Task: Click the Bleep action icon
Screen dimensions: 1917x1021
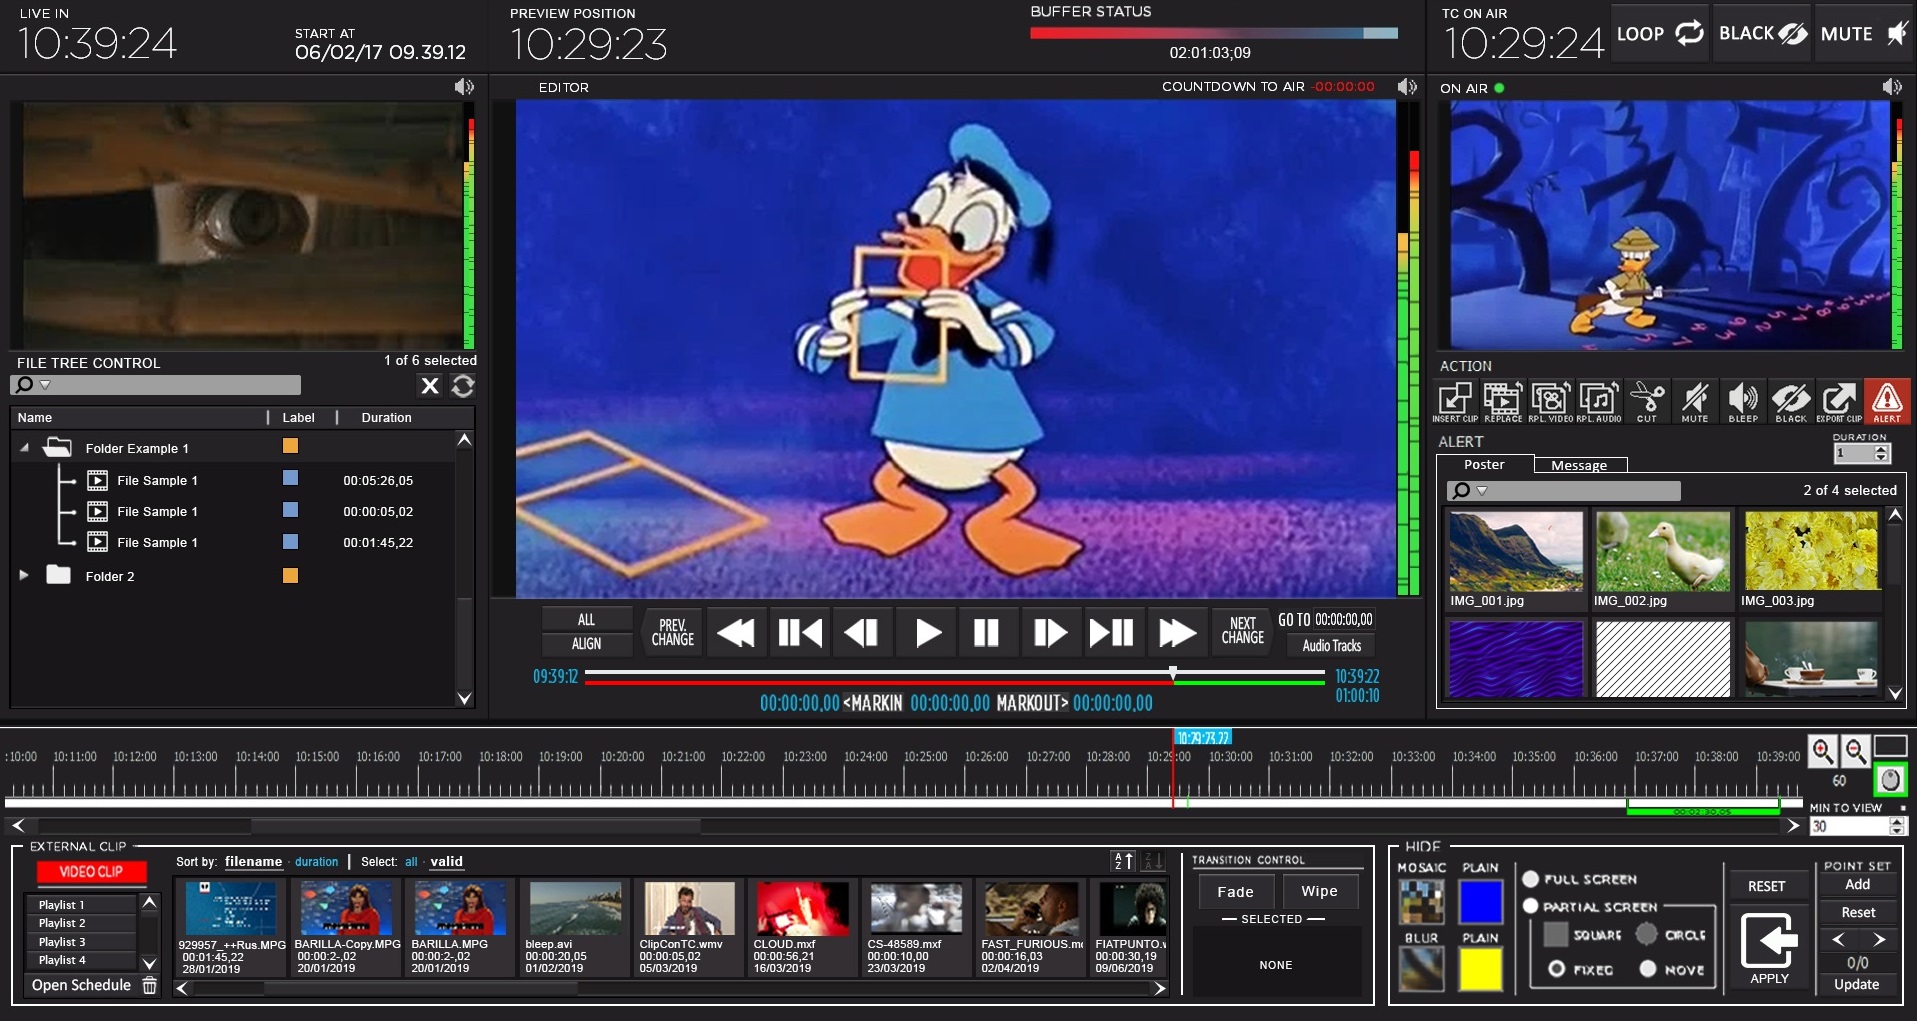Action: (1742, 400)
